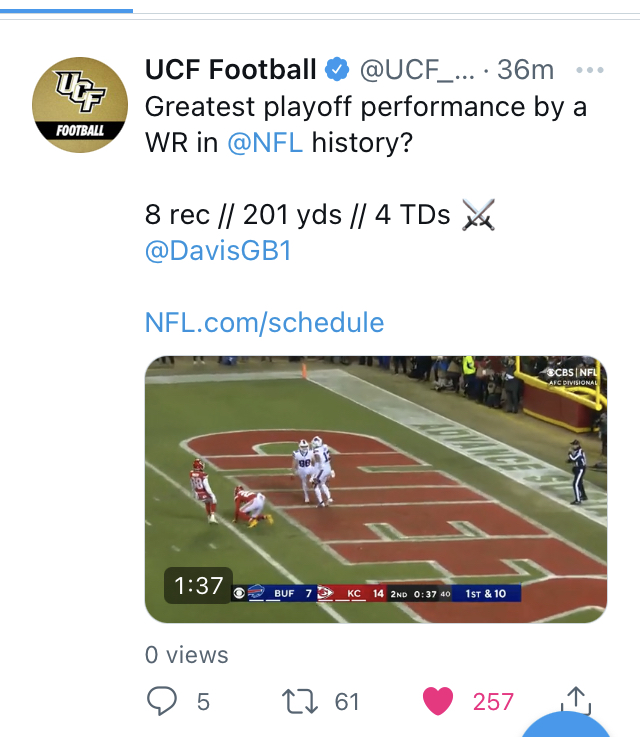View the 257 likes count
This screenshot has height=737, width=640.
(x=493, y=702)
